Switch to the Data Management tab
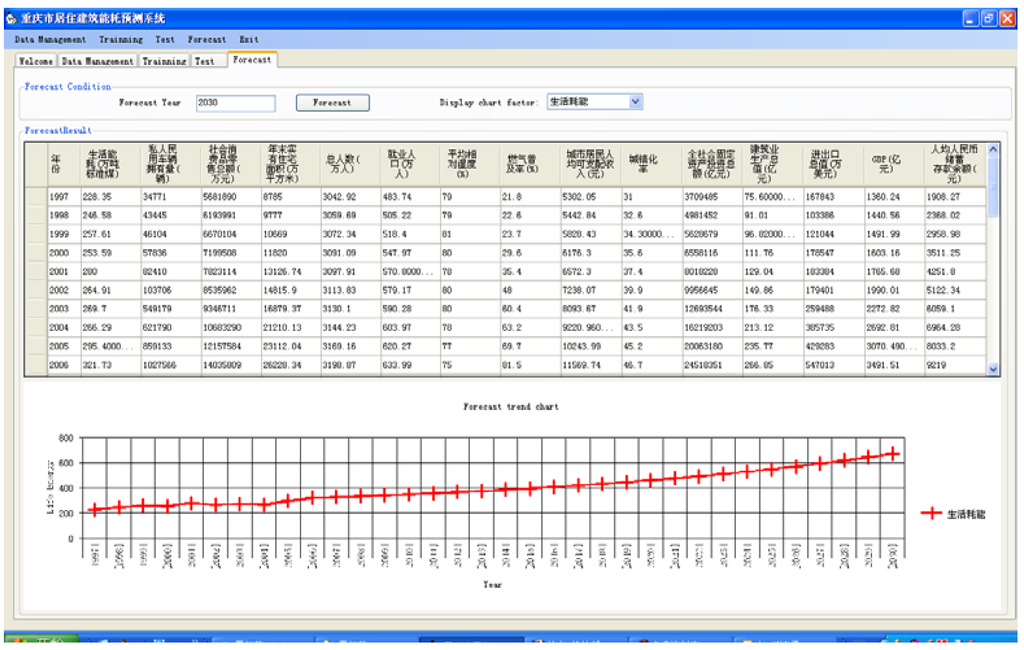This screenshot has width=1024, height=650. click(96, 61)
